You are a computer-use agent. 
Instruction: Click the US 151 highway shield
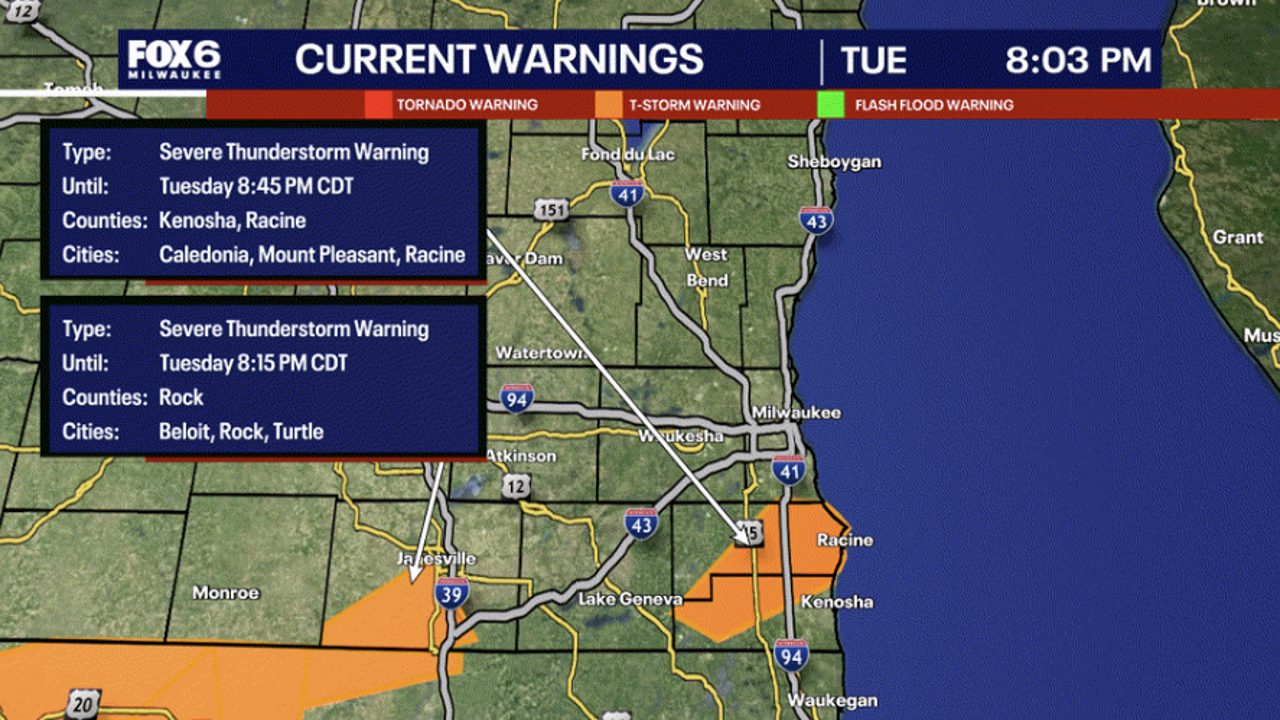tap(550, 209)
